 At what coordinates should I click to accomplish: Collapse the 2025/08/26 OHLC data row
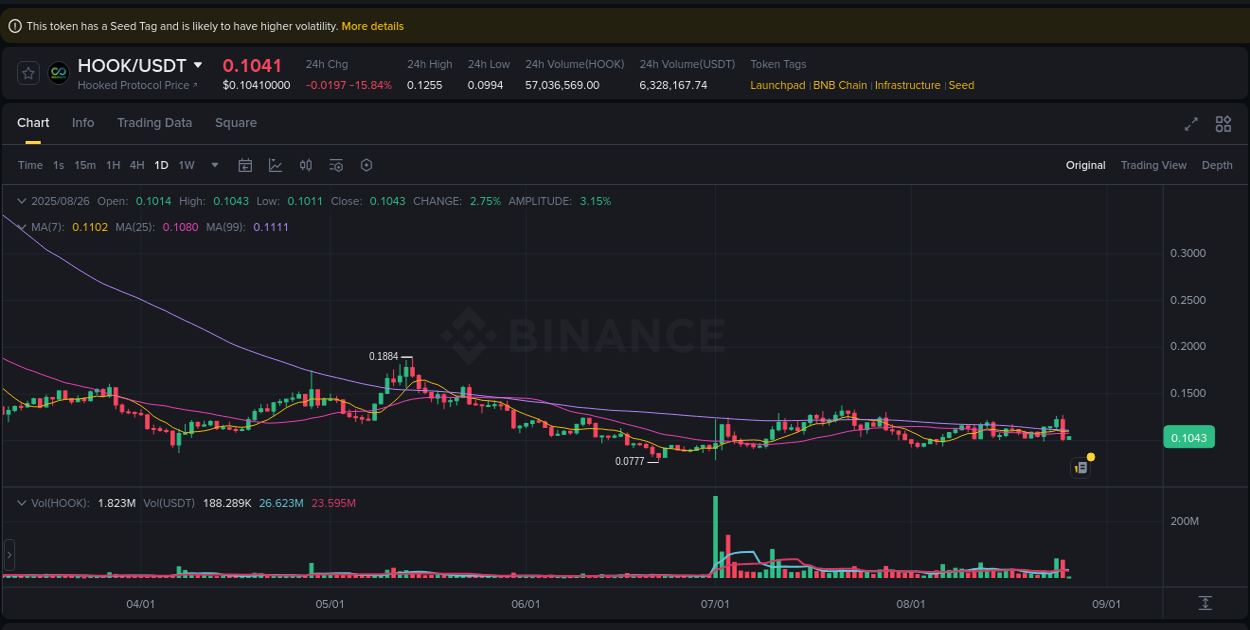tap(21, 201)
